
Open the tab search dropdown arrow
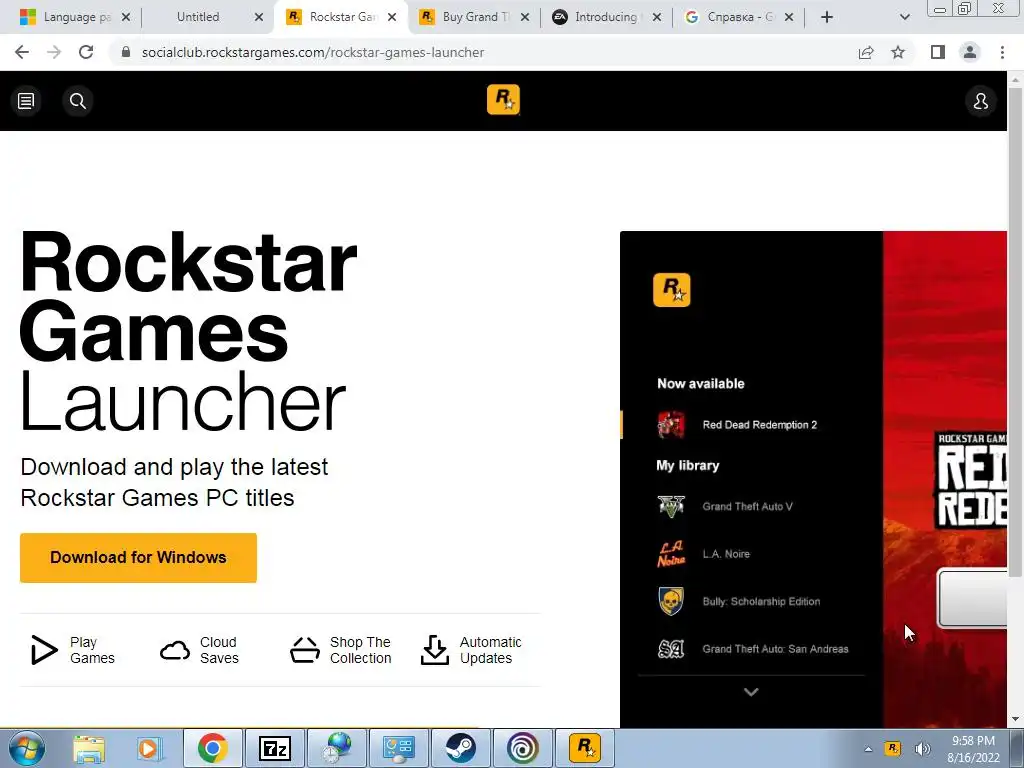pos(904,17)
